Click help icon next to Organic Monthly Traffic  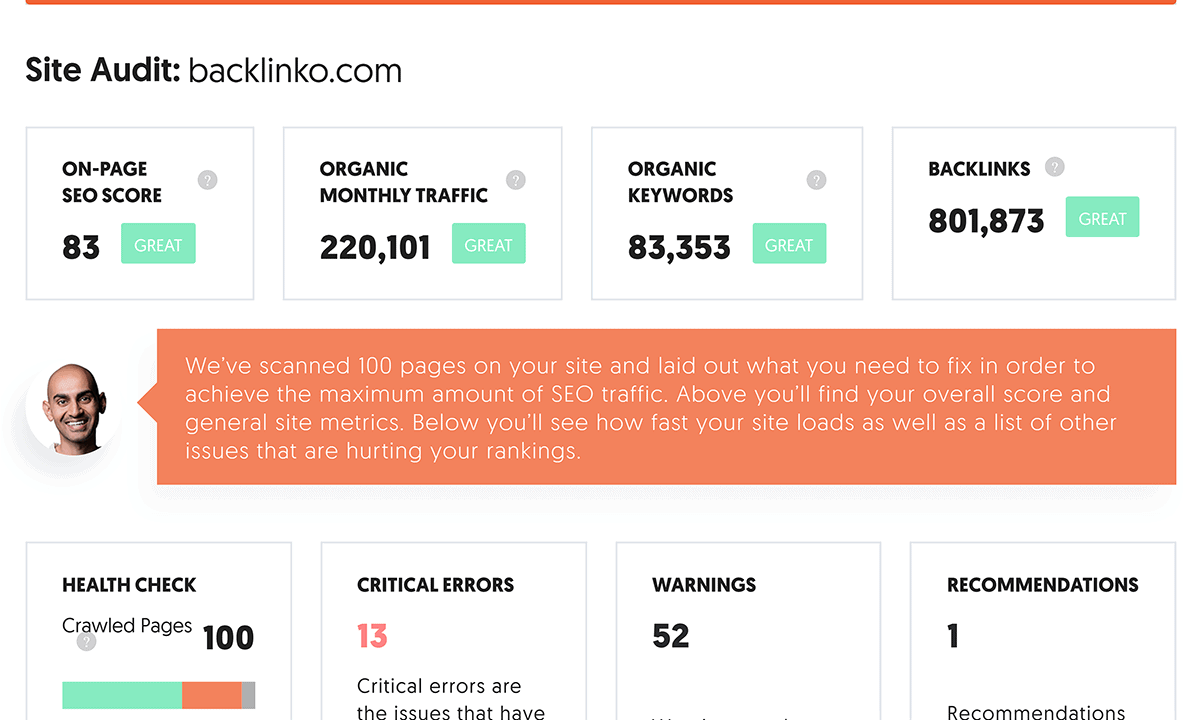click(x=516, y=180)
